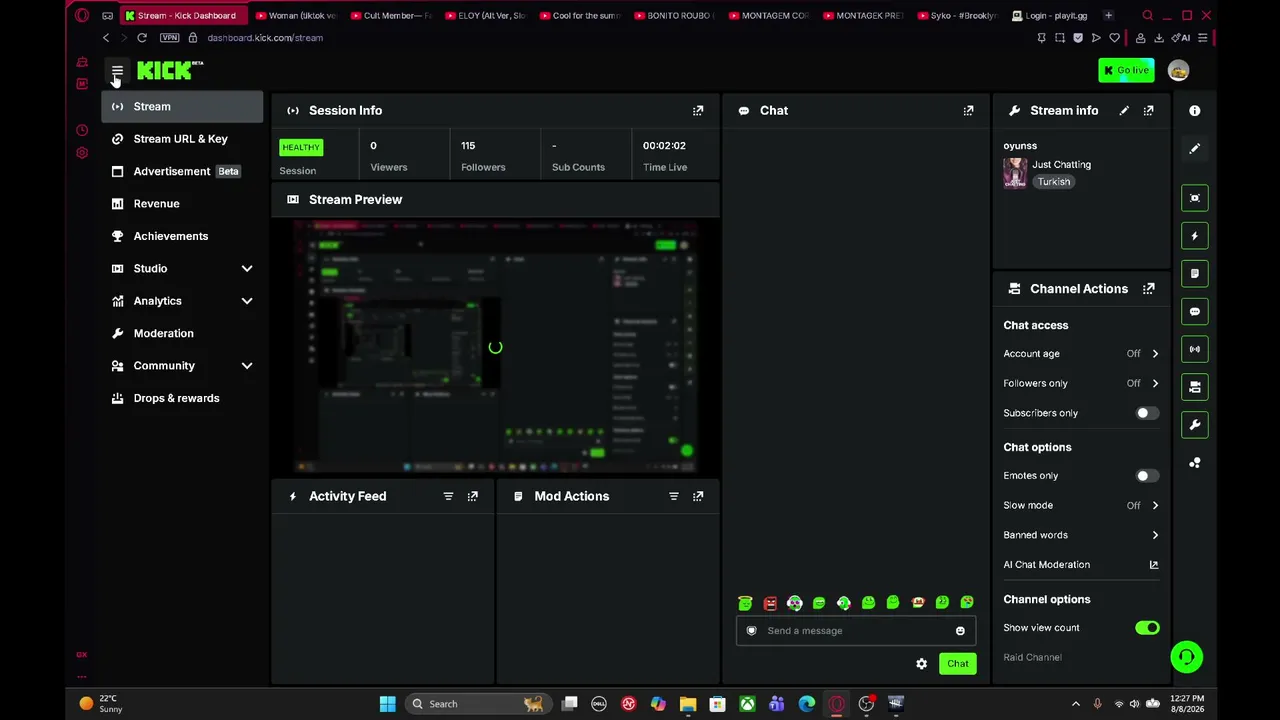Image resolution: width=1280 pixels, height=720 pixels.
Task: Enable Subscribers only chat toggle
Action: (1147, 413)
